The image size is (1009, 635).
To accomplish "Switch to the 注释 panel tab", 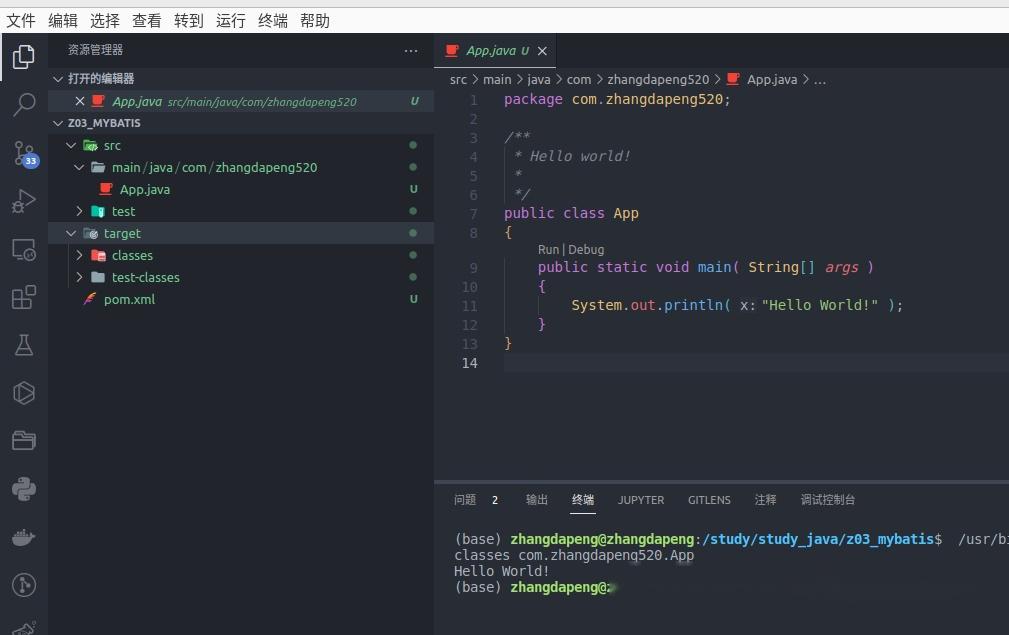I will pyautogui.click(x=766, y=500).
